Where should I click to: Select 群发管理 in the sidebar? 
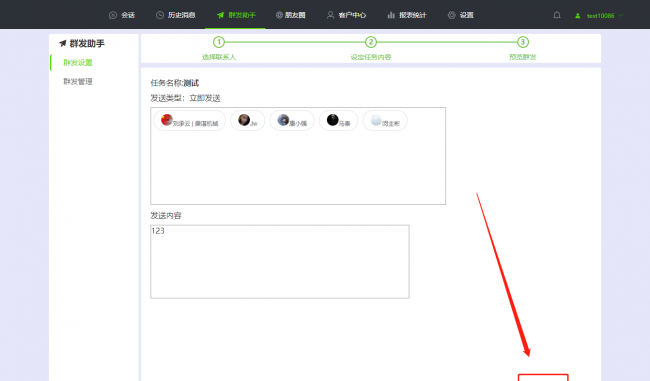tap(78, 82)
